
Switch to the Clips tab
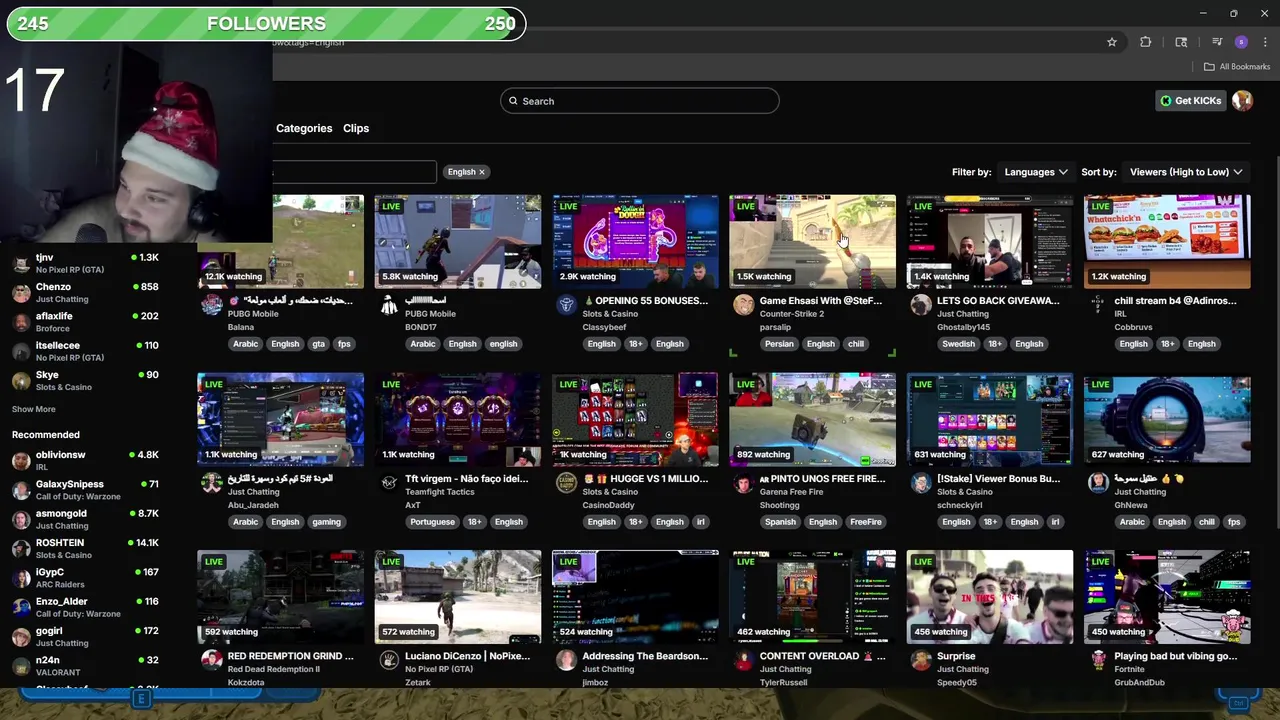coord(356,128)
